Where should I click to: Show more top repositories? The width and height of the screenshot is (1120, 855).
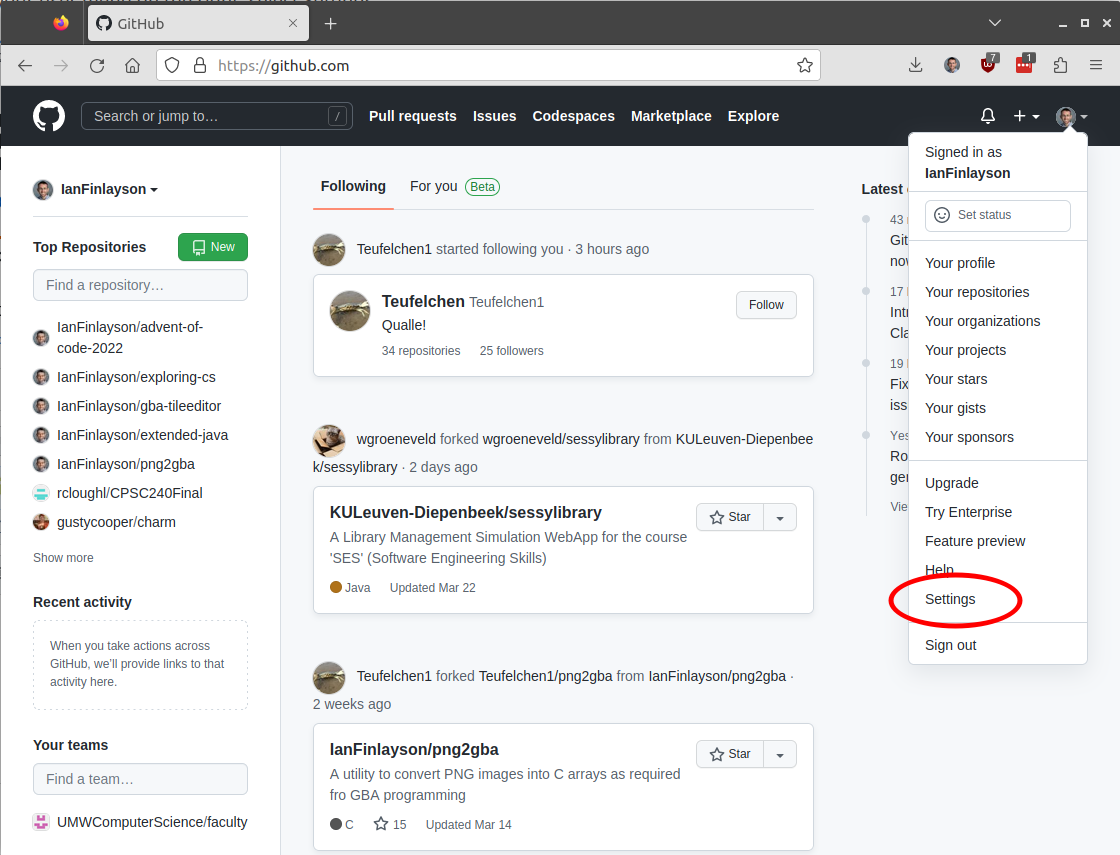coord(63,558)
